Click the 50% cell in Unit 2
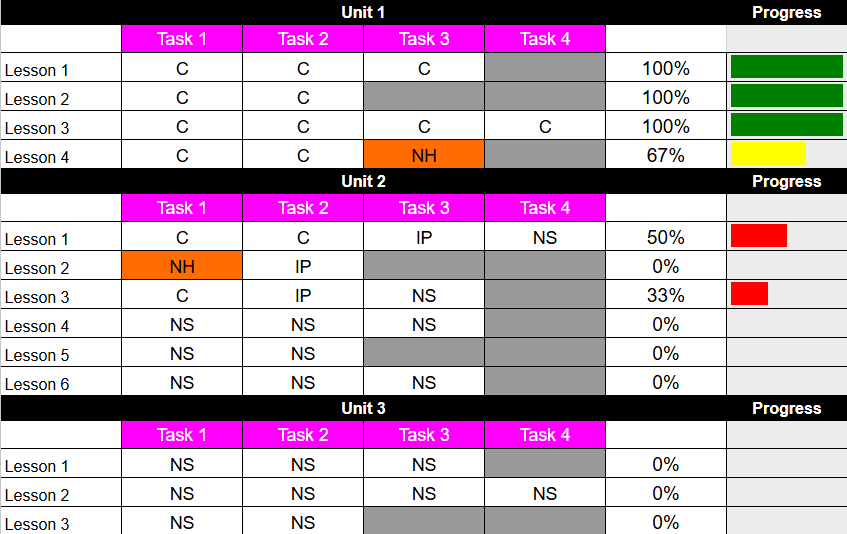This screenshot has height=534, width=847. (x=666, y=237)
